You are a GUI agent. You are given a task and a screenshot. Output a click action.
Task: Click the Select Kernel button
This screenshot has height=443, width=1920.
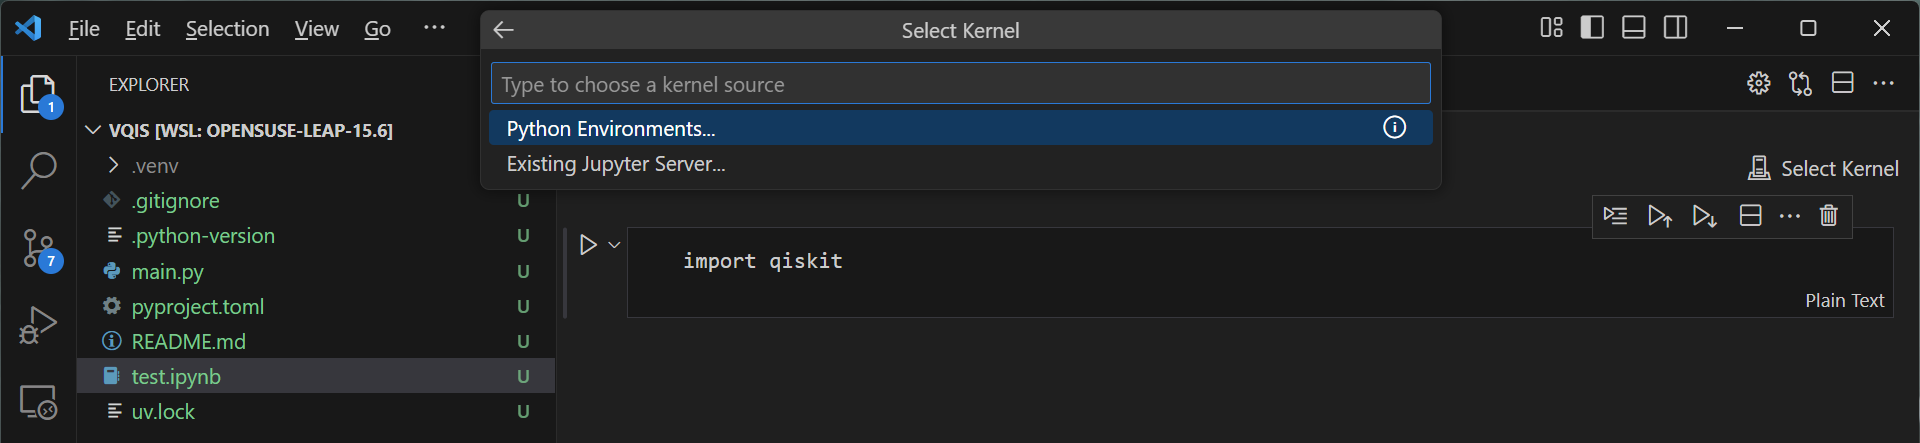click(1823, 168)
